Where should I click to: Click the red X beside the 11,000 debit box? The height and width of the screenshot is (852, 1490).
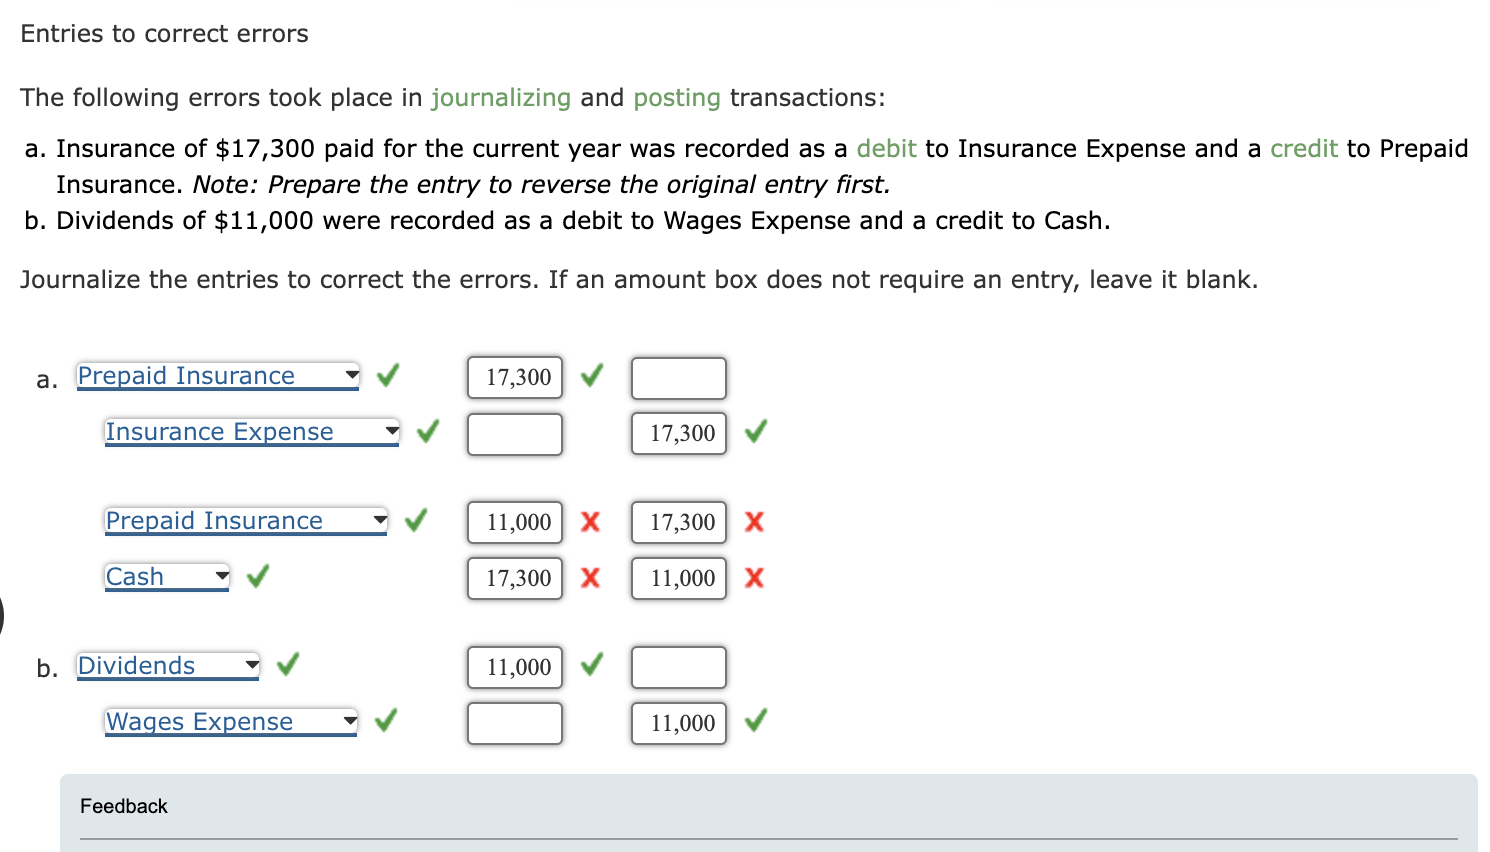589,522
